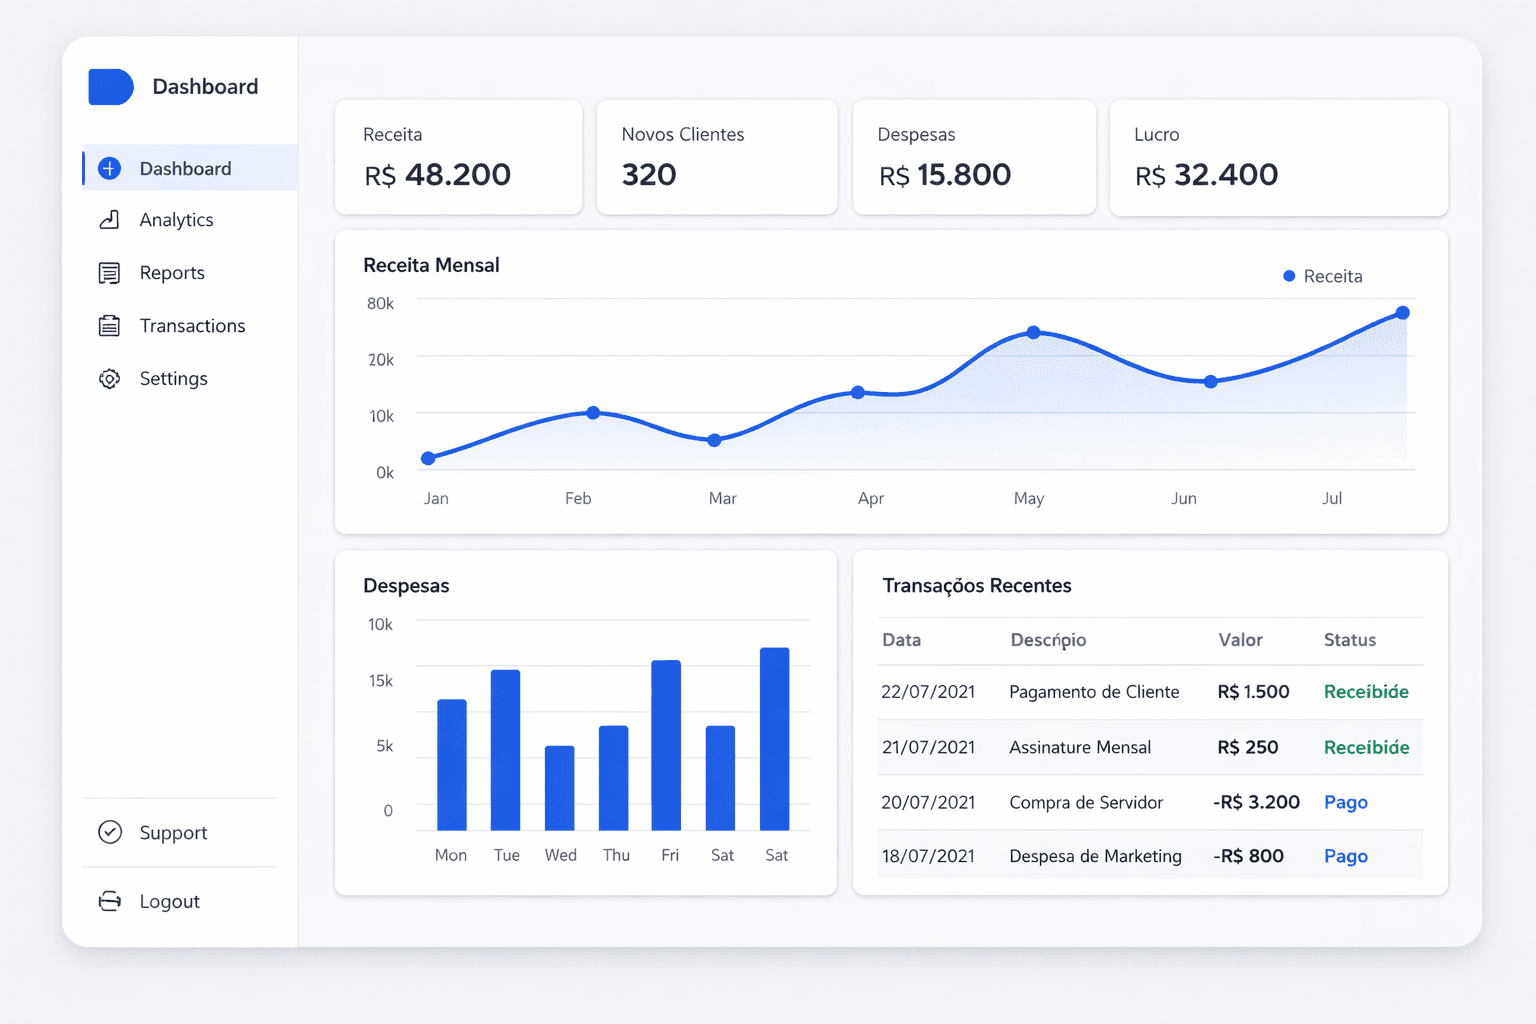Click the Logout icon at sidebar bottom
Viewport: 1536px width, 1024px height.
coord(109,900)
